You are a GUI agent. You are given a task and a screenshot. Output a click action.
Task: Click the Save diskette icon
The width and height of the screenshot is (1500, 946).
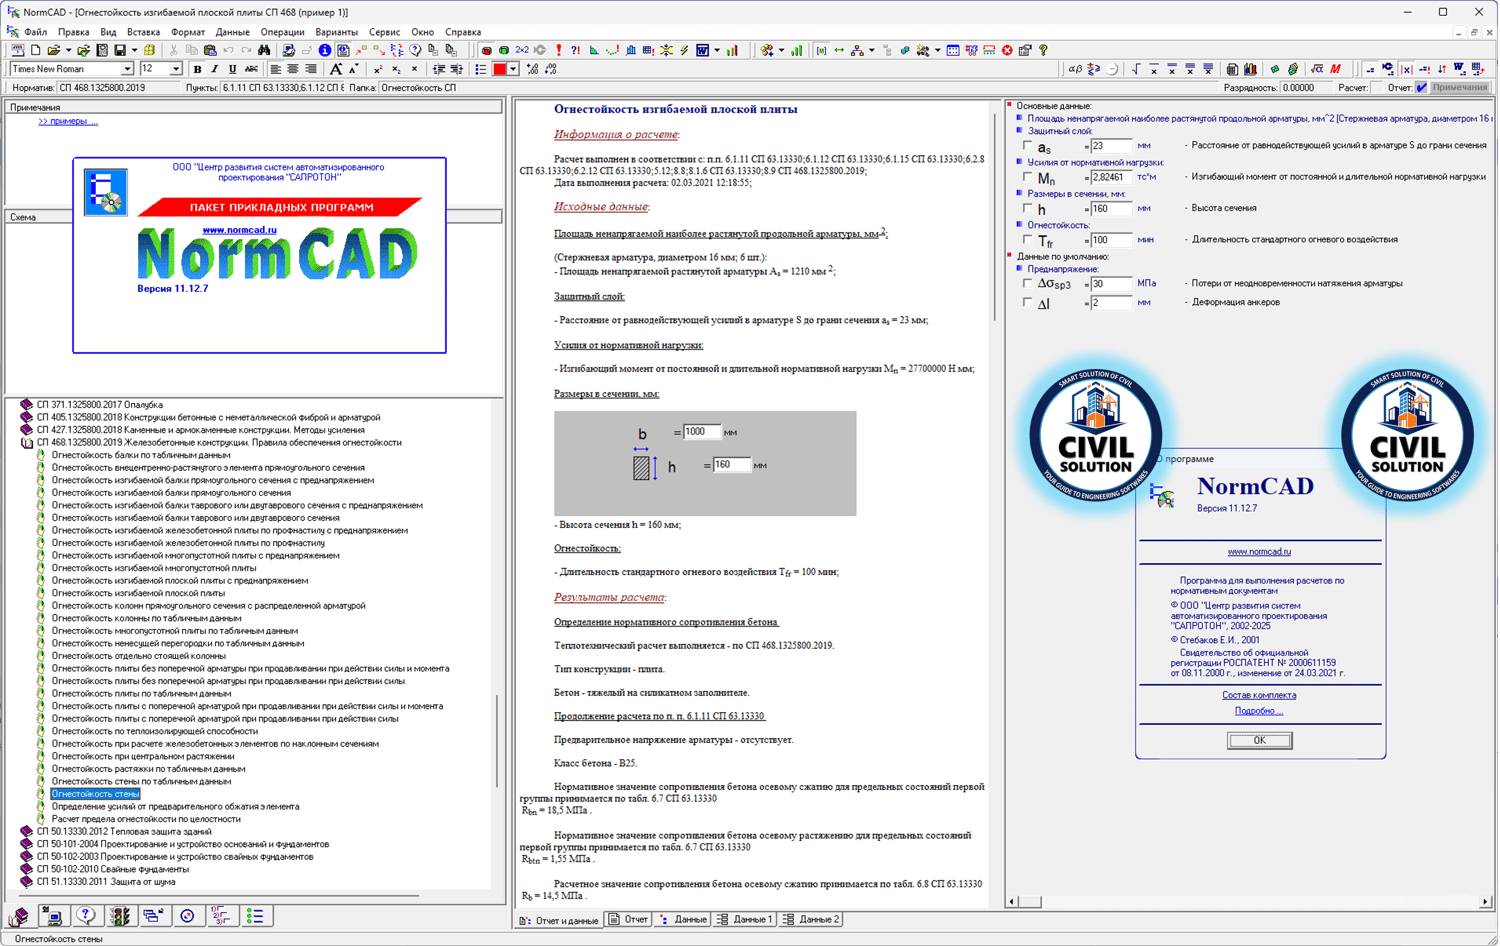click(x=120, y=50)
